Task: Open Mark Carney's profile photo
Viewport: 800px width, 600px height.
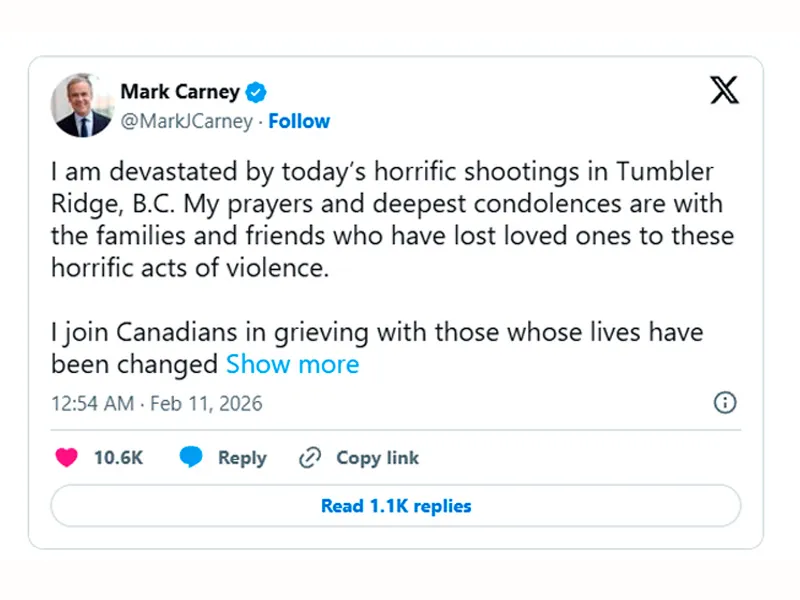Action: click(83, 105)
